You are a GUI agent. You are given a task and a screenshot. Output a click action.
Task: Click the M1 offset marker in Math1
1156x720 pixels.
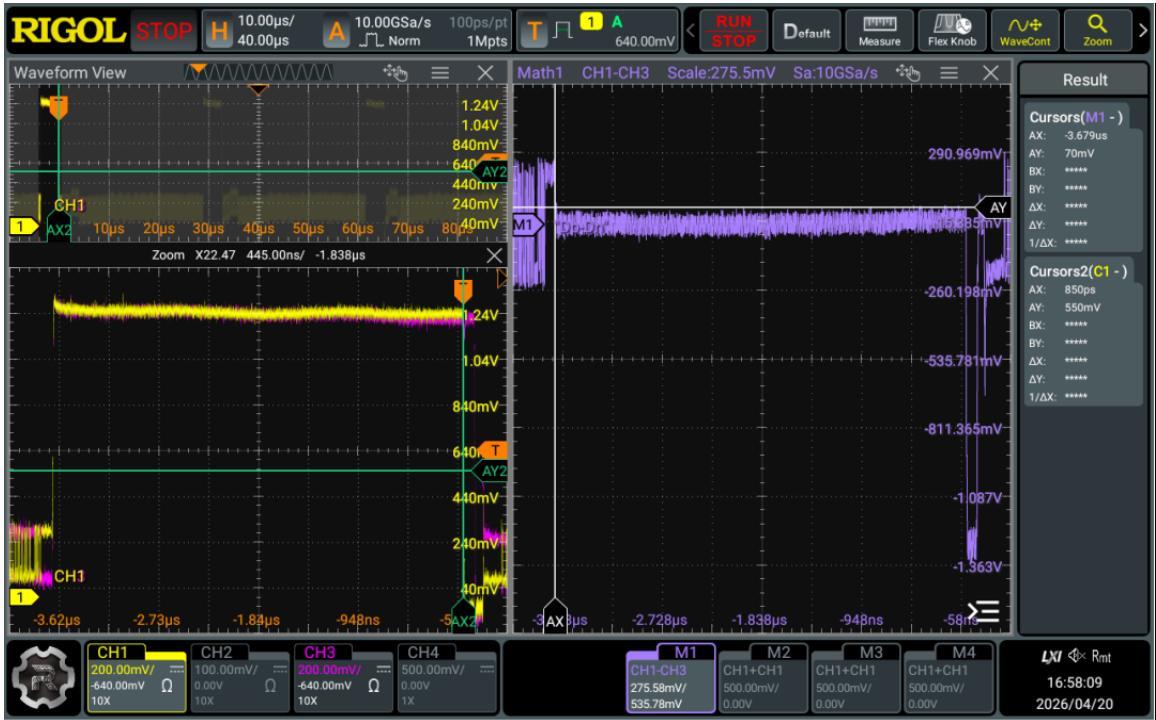[528, 225]
